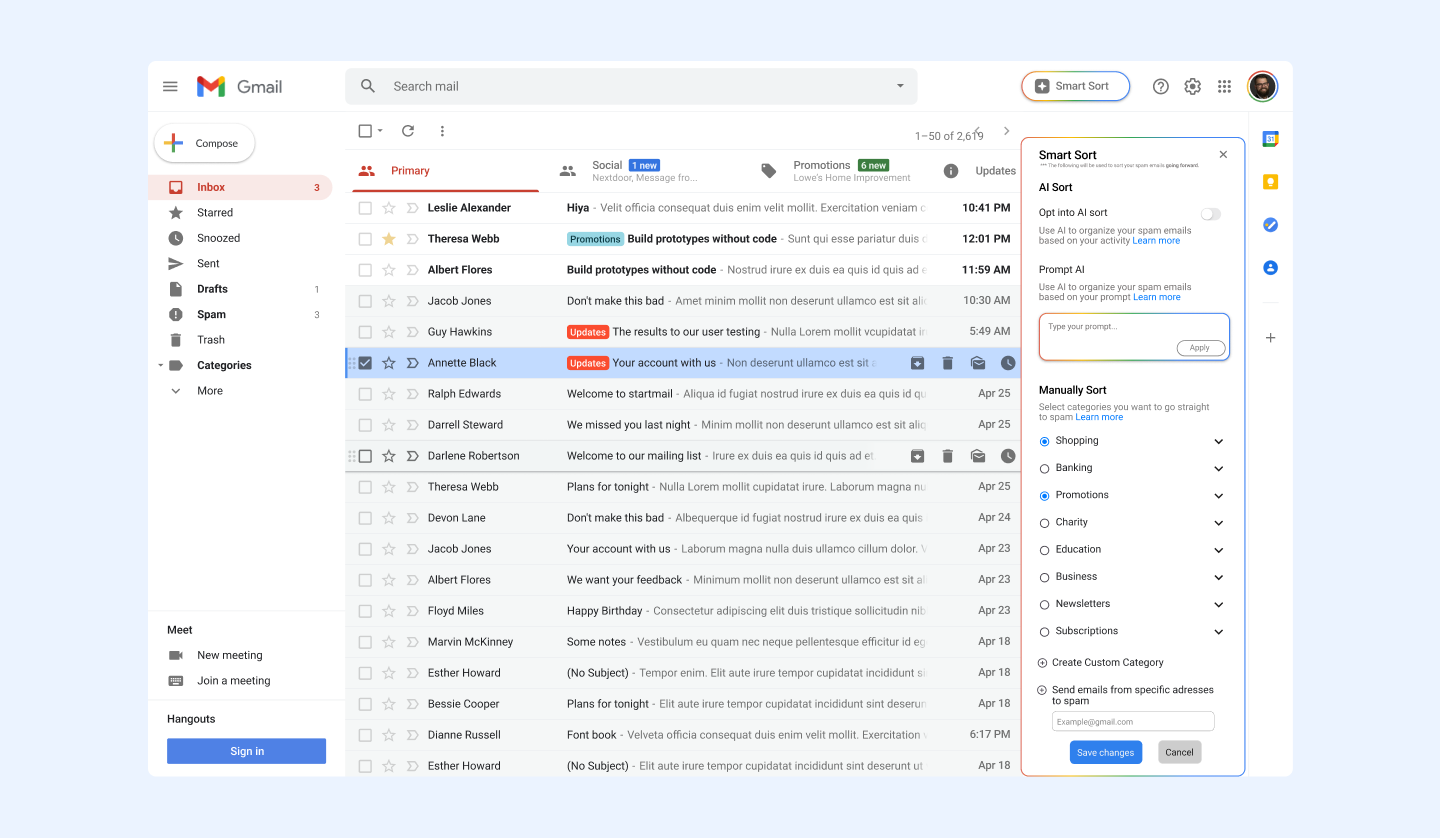Open Google Tasks in side panel
Viewport: 1440px width, 838px height.
coord(1270,225)
